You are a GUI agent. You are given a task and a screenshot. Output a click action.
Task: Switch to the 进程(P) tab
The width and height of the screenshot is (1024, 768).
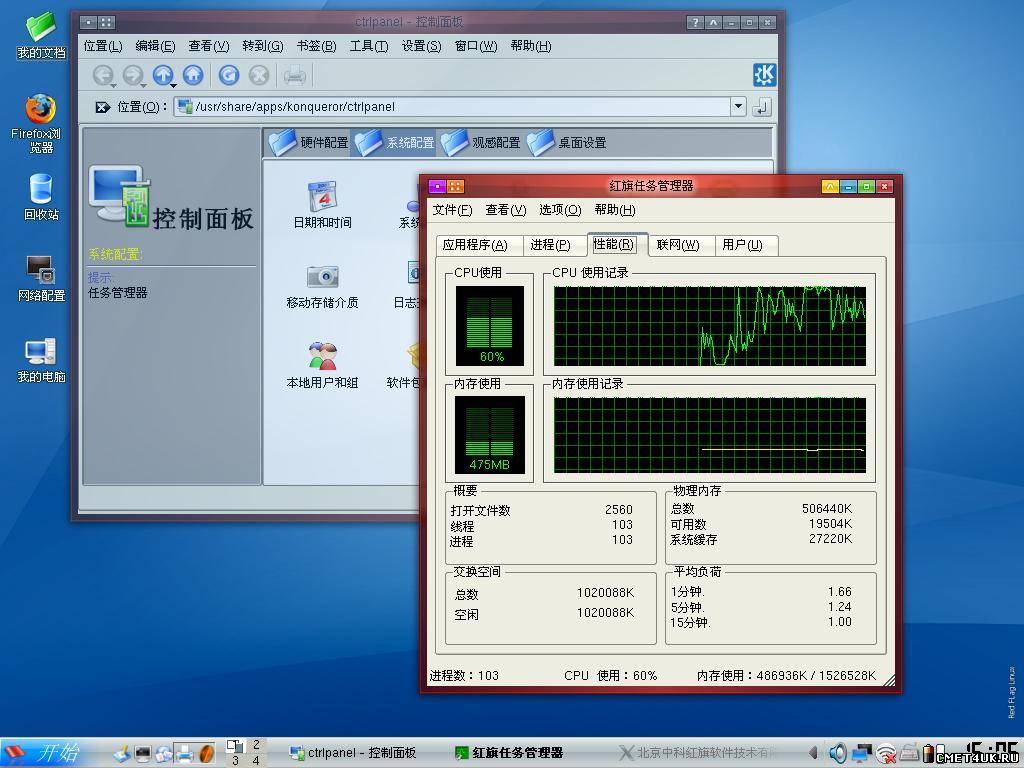coord(550,245)
